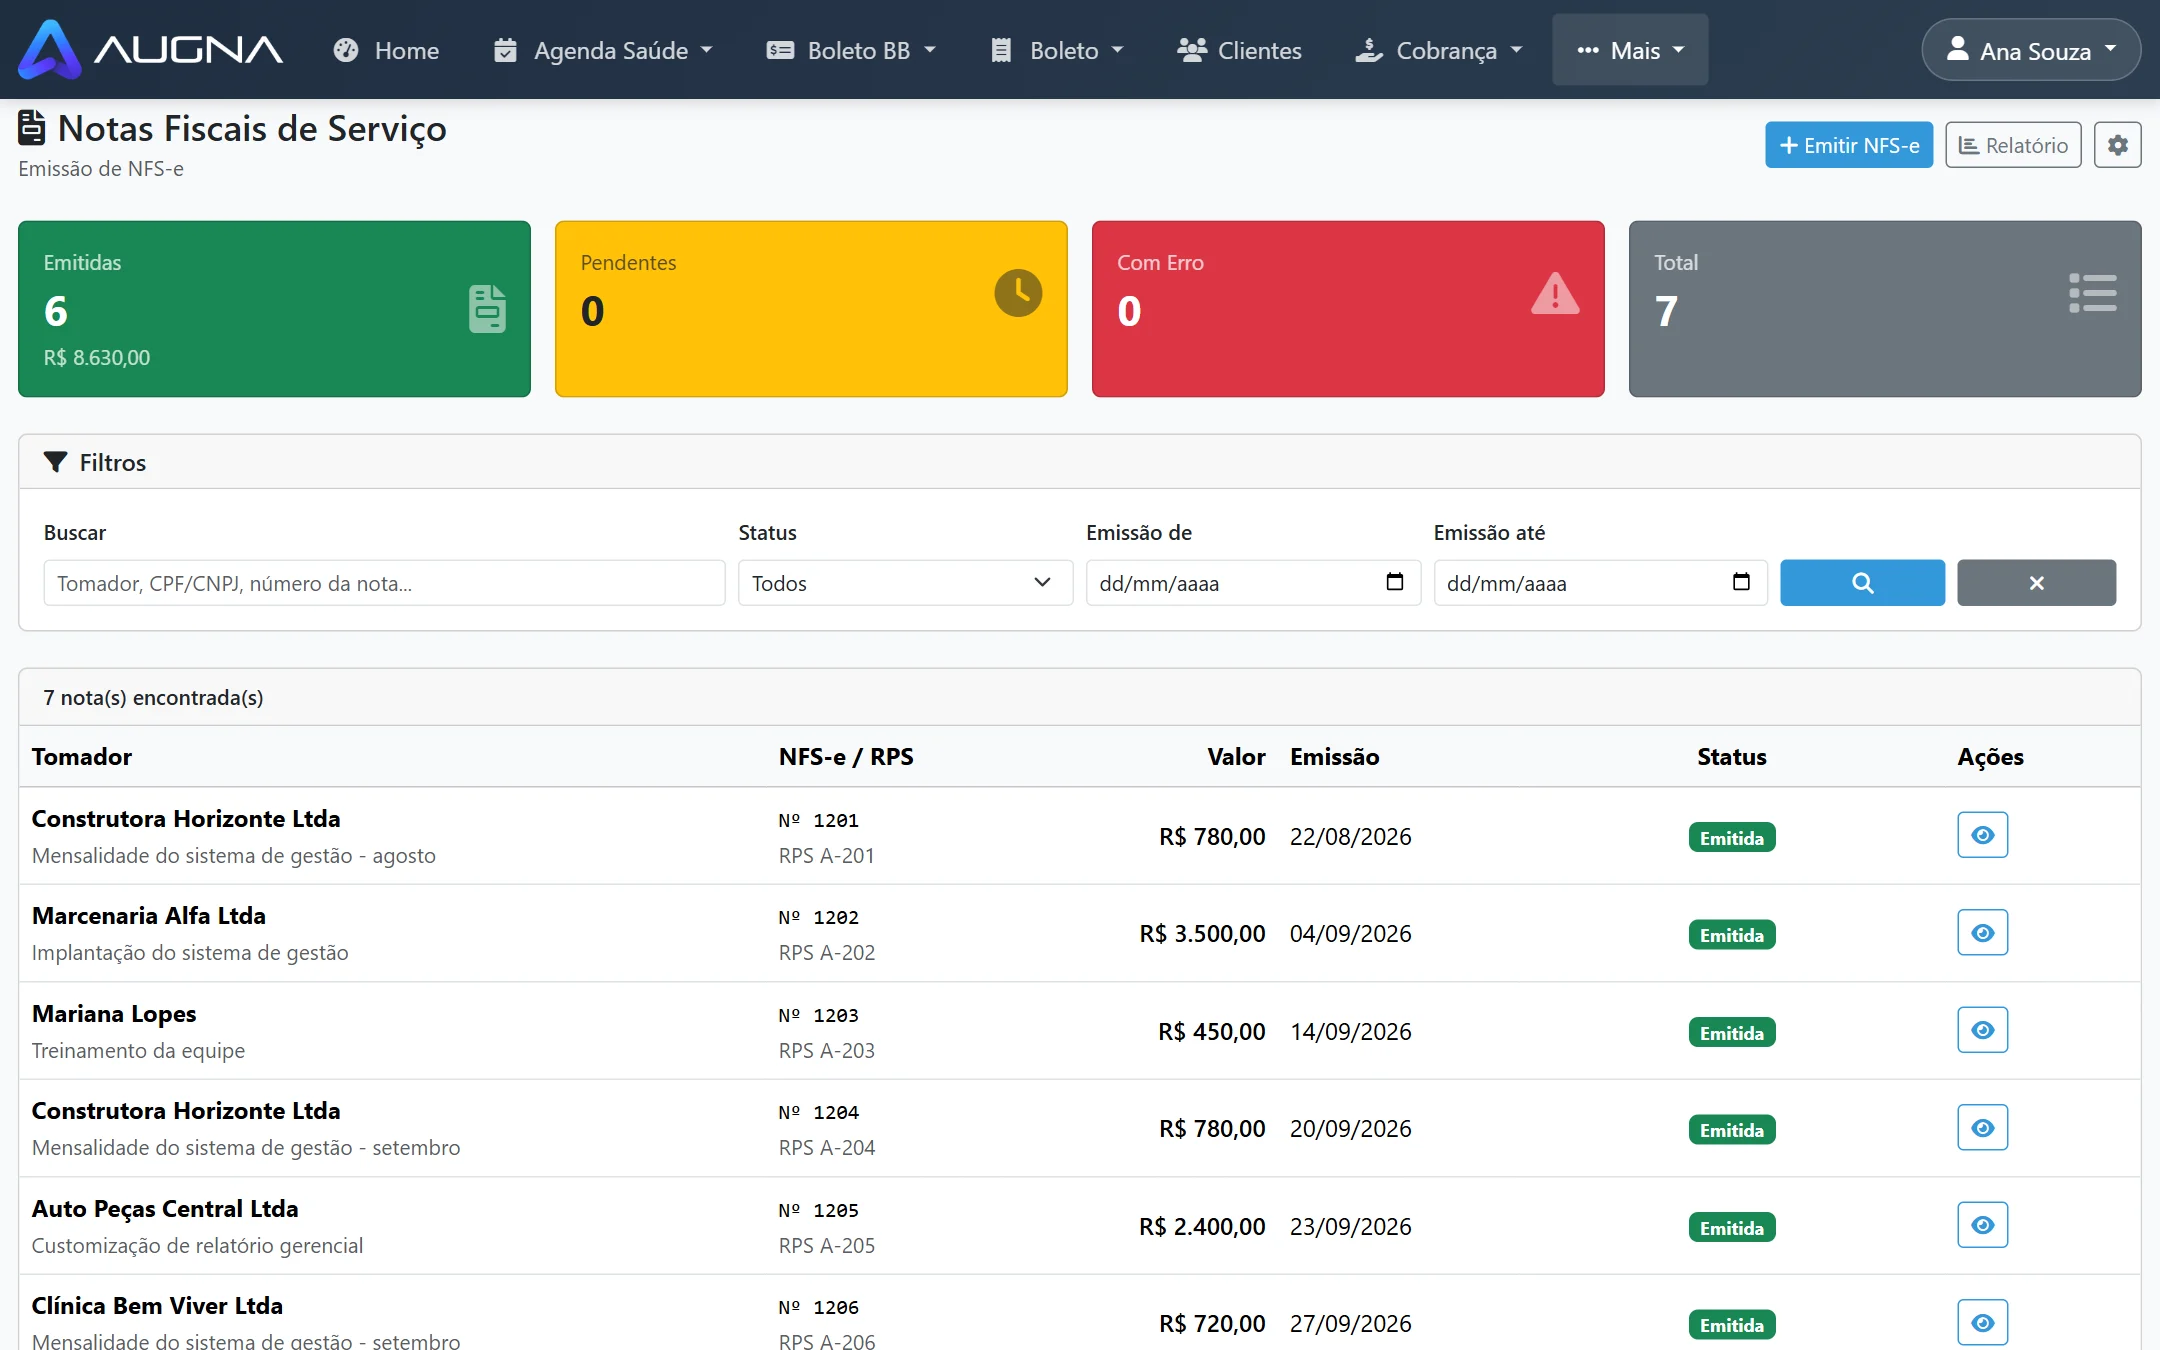Open the Agenda Saúde dropdown menu
This screenshot has height=1350, width=2160.
tap(603, 50)
